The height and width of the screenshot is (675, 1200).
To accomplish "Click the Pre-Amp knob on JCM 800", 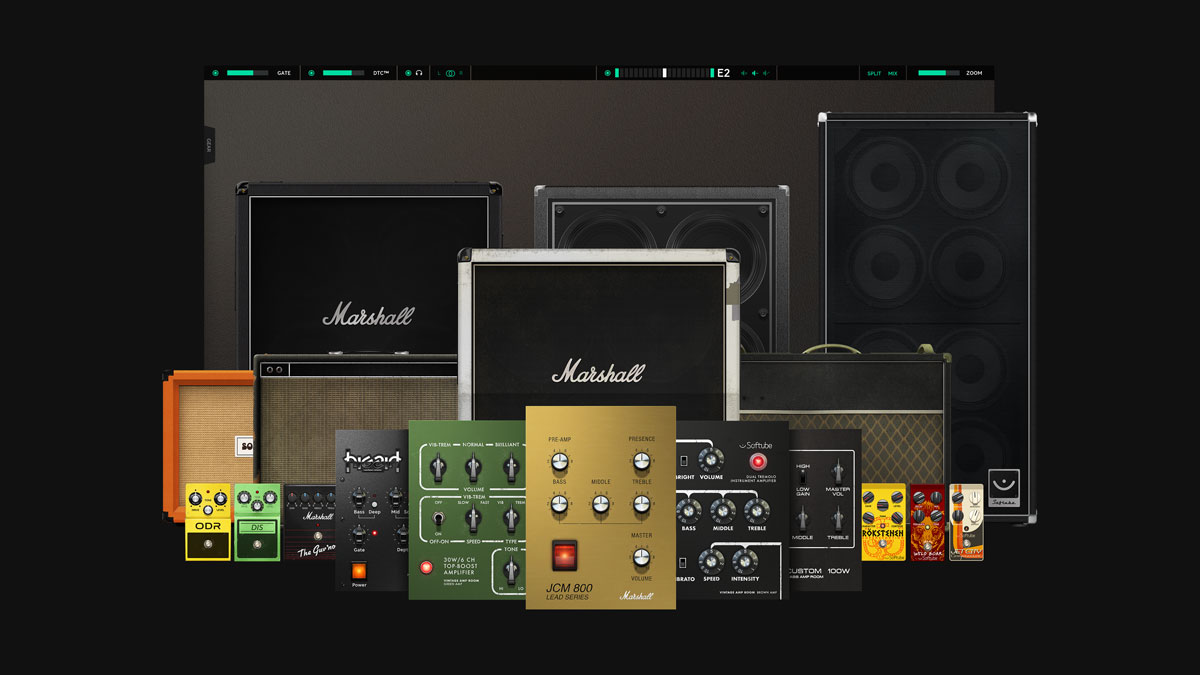I will 559,460.
